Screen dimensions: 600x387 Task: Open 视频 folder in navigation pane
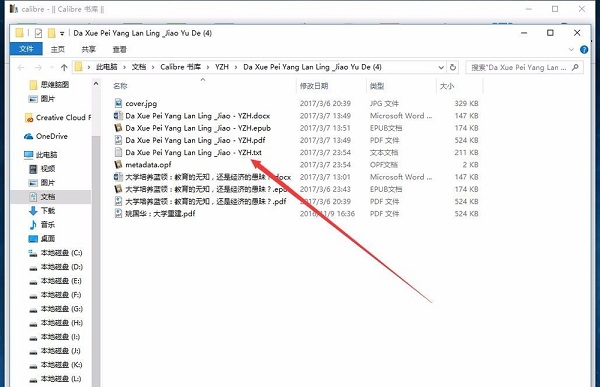pyautogui.click(x=42, y=169)
